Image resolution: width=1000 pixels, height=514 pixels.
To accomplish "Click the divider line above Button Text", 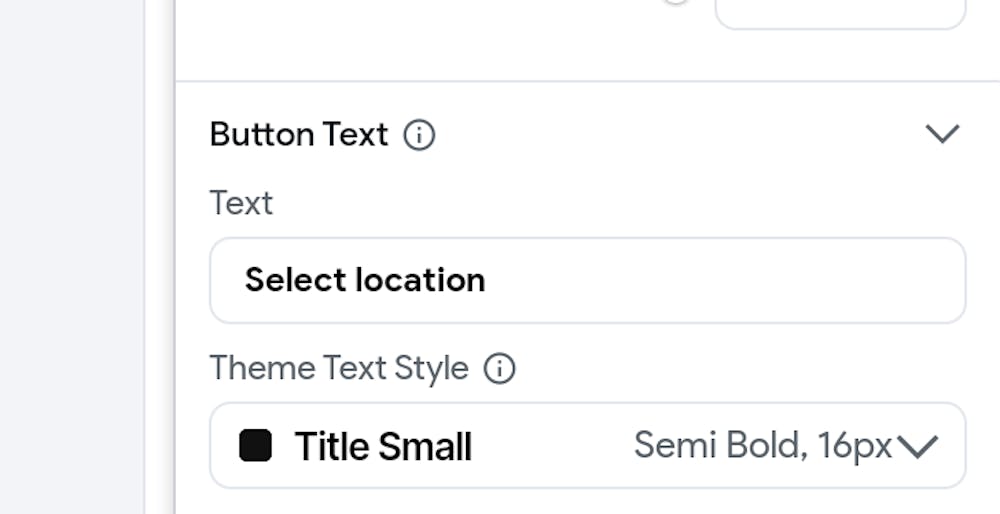I will pos(586,81).
